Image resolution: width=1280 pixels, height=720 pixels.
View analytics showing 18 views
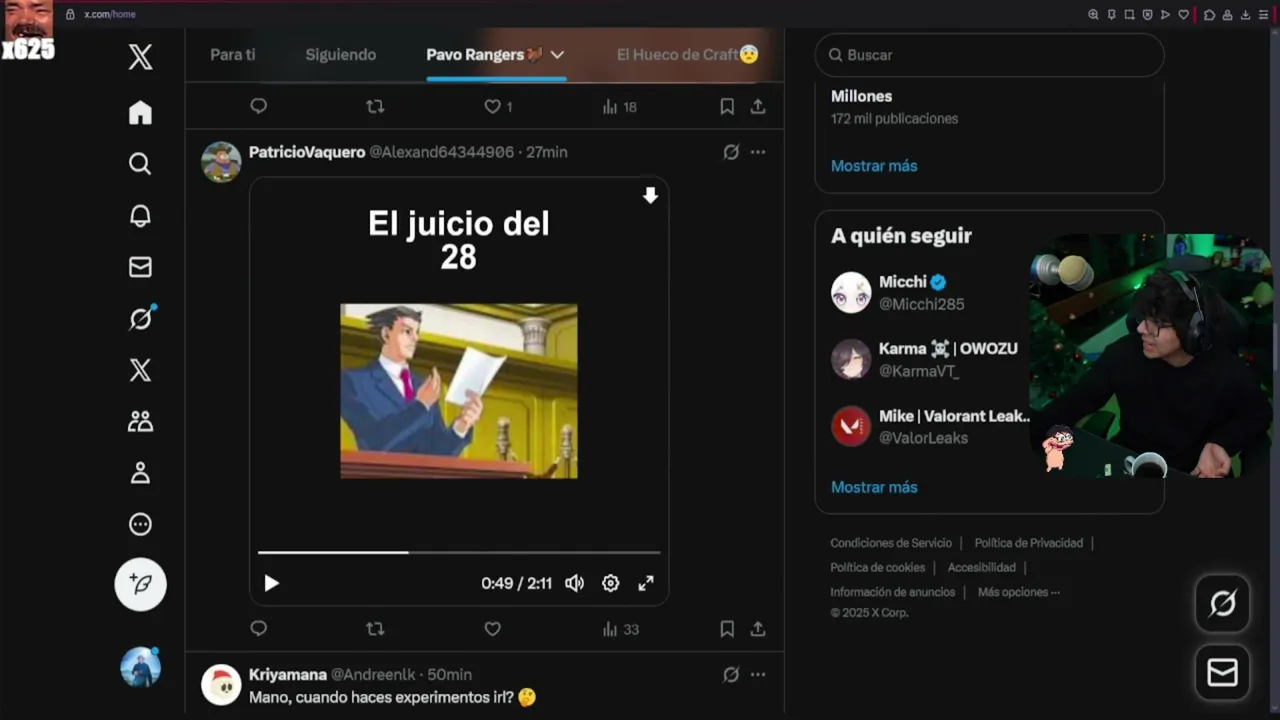(619, 107)
